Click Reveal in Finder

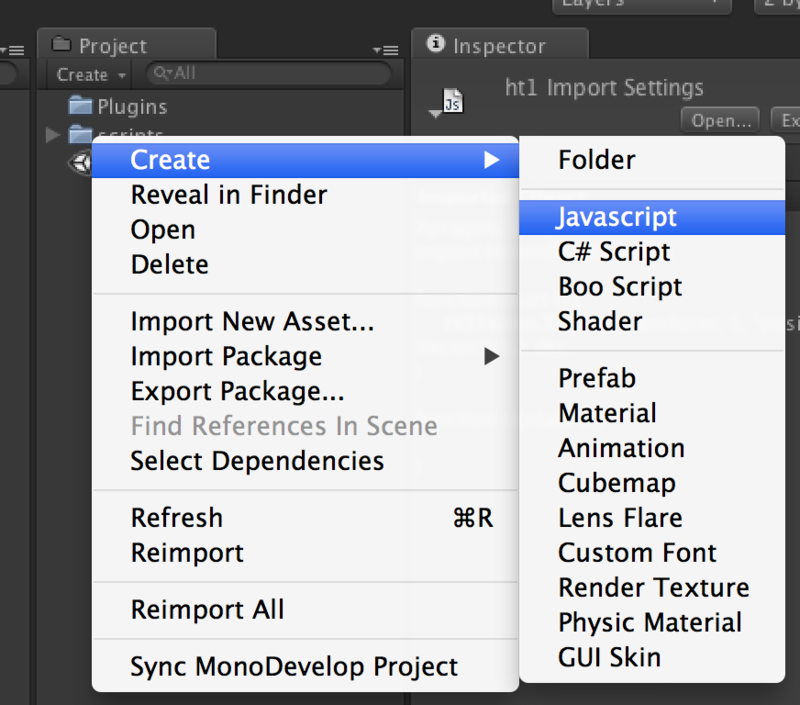[229, 195]
